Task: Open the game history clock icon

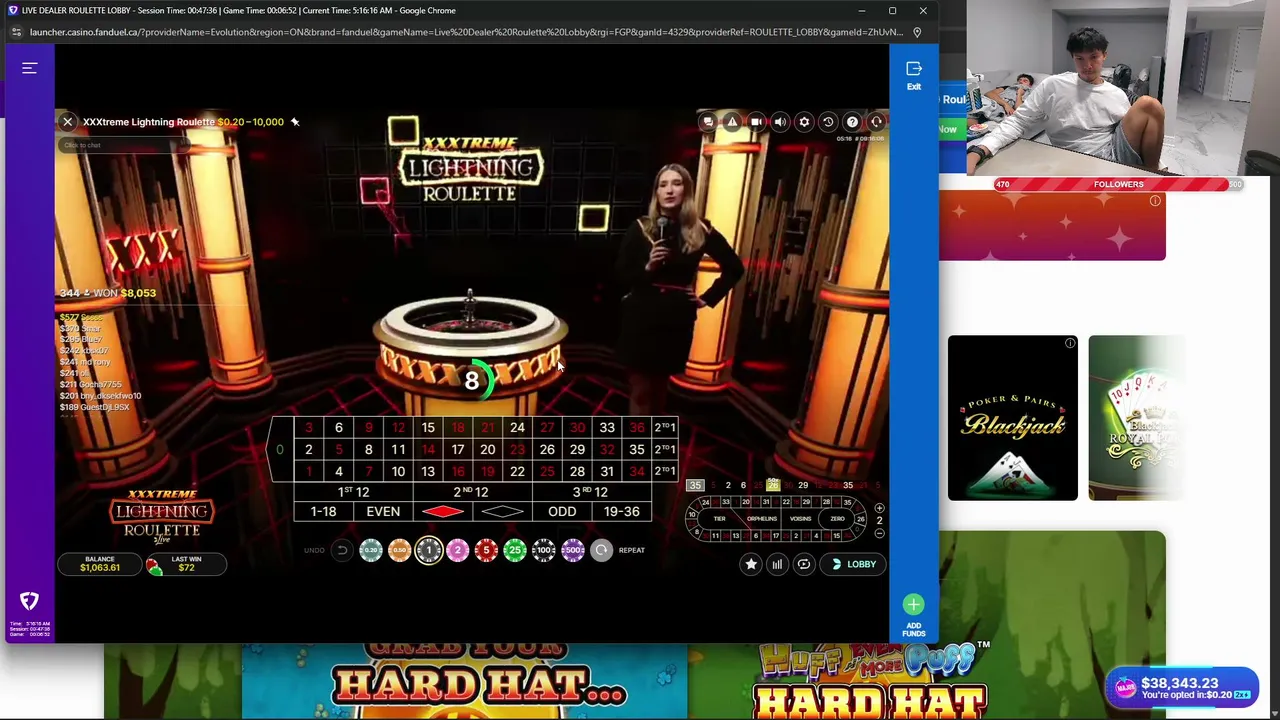Action: (828, 122)
